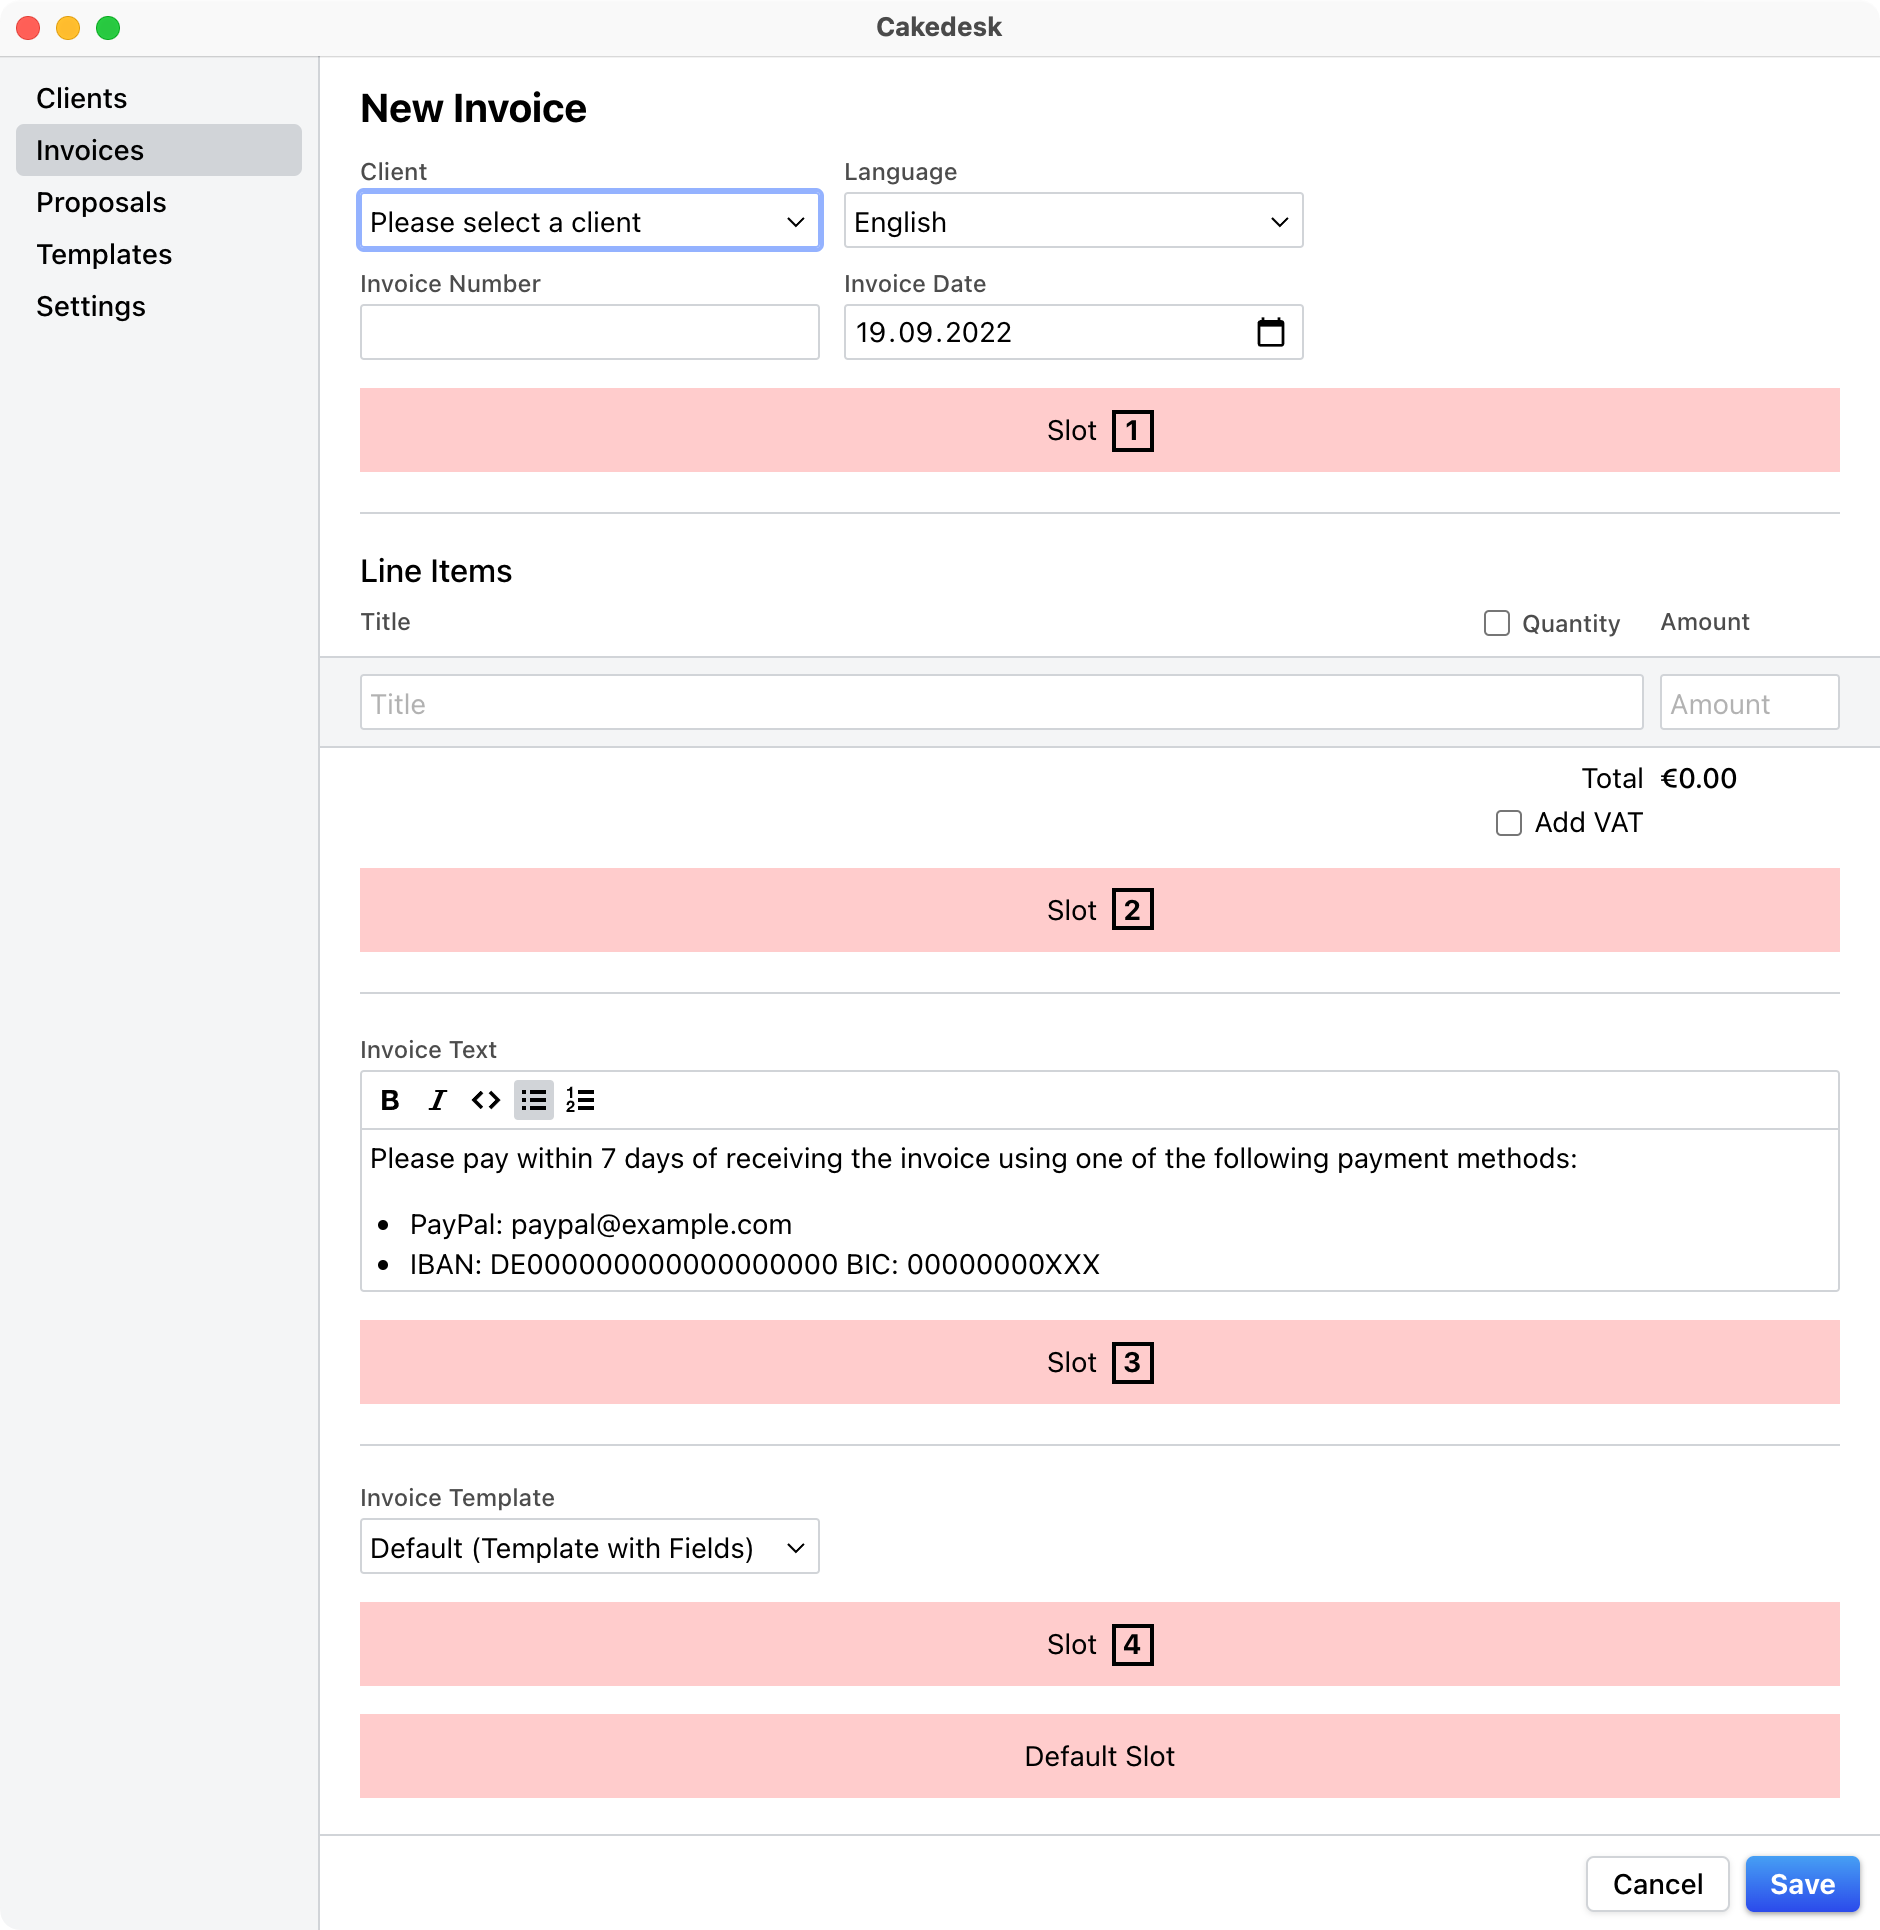The width and height of the screenshot is (1880, 1930).
Task: Toggle italic formatting in Invoice Text
Action: click(437, 1100)
